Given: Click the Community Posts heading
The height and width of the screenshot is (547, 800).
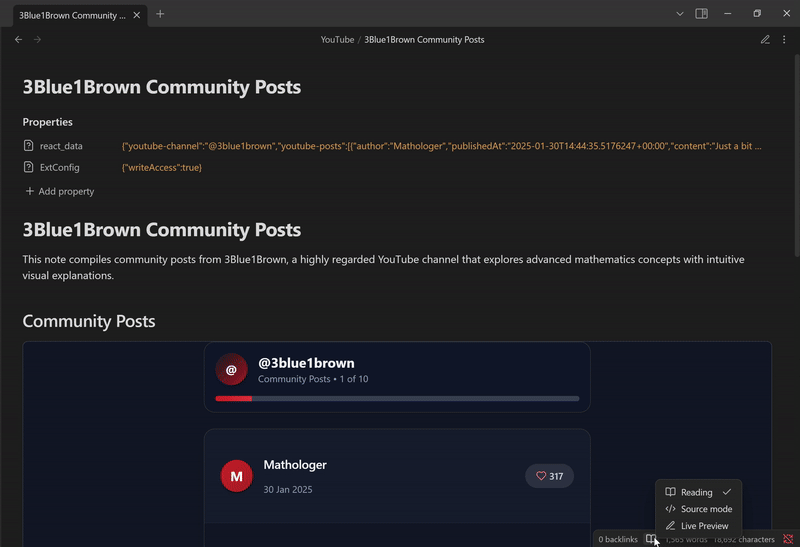Looking at the screenshot, I should [89, 321].
